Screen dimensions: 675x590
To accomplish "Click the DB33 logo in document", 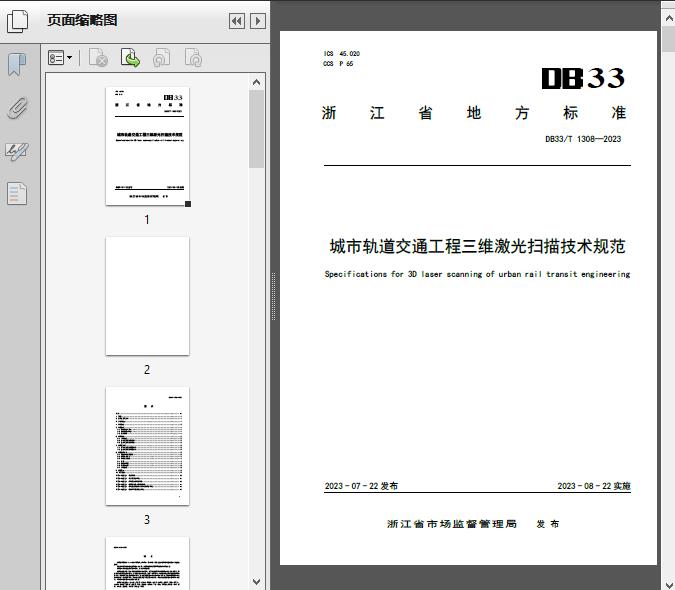I will (x=583, y=78).
